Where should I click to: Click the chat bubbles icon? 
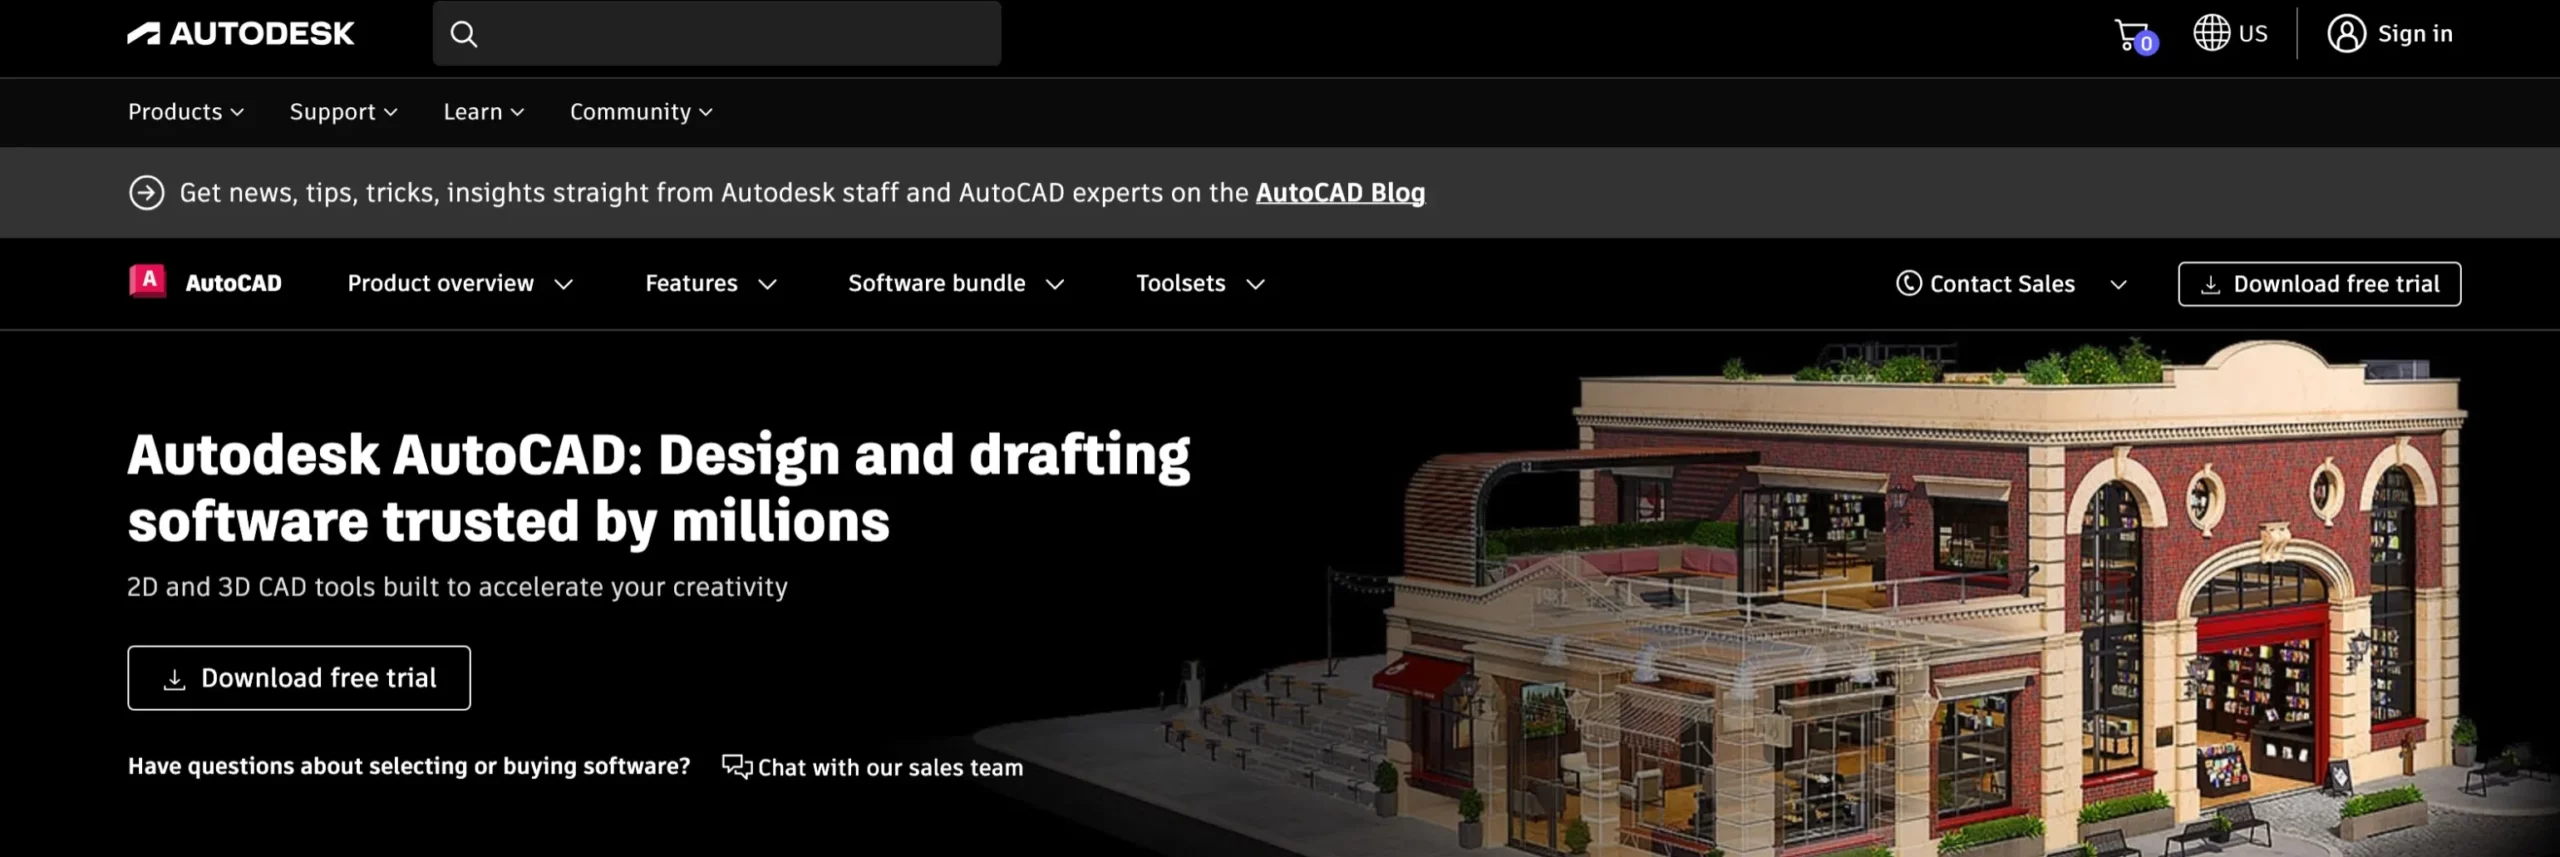click(x=737, y=767)
